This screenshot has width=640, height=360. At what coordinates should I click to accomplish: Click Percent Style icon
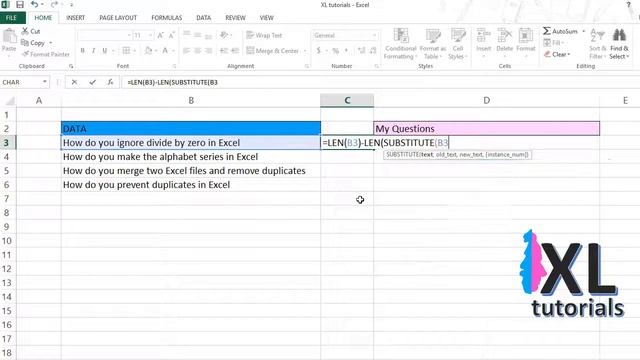pyautogui.click(x=336, y=51)
